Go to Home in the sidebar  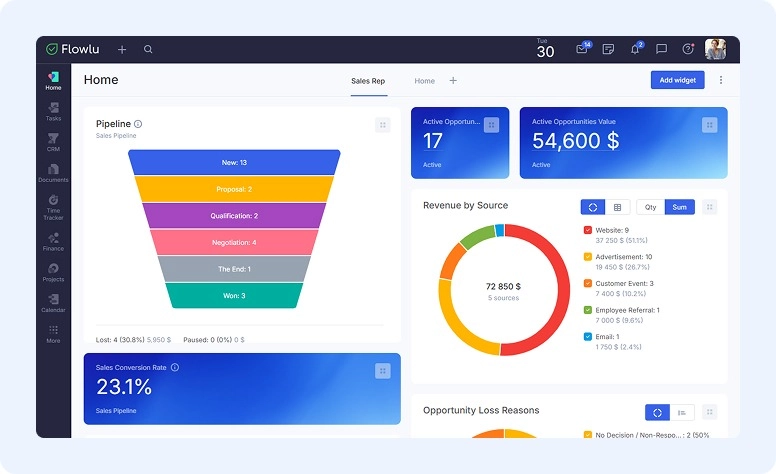pos(53,81)
